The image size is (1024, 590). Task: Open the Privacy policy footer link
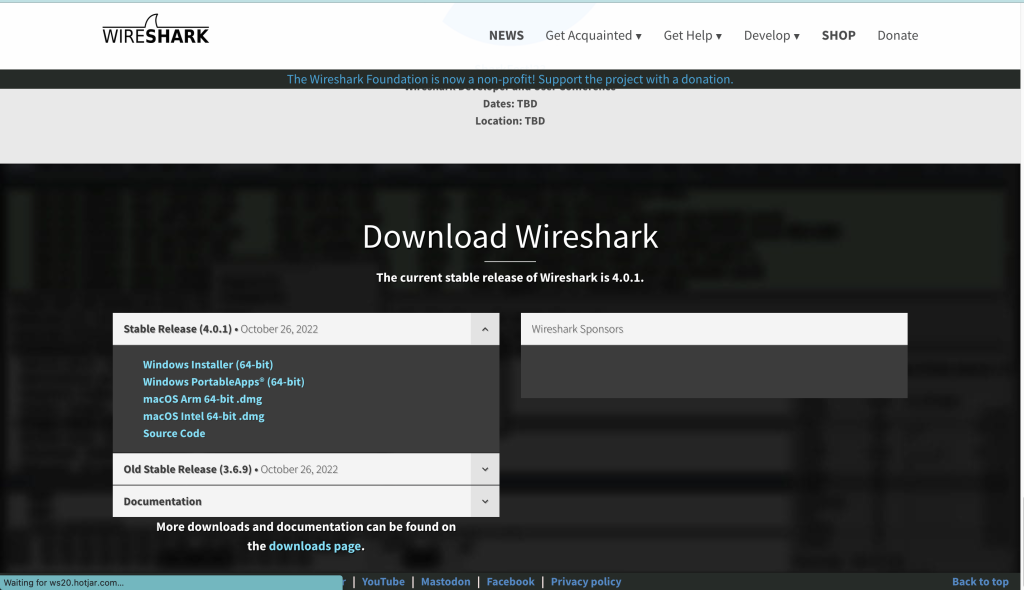point(586,581)
